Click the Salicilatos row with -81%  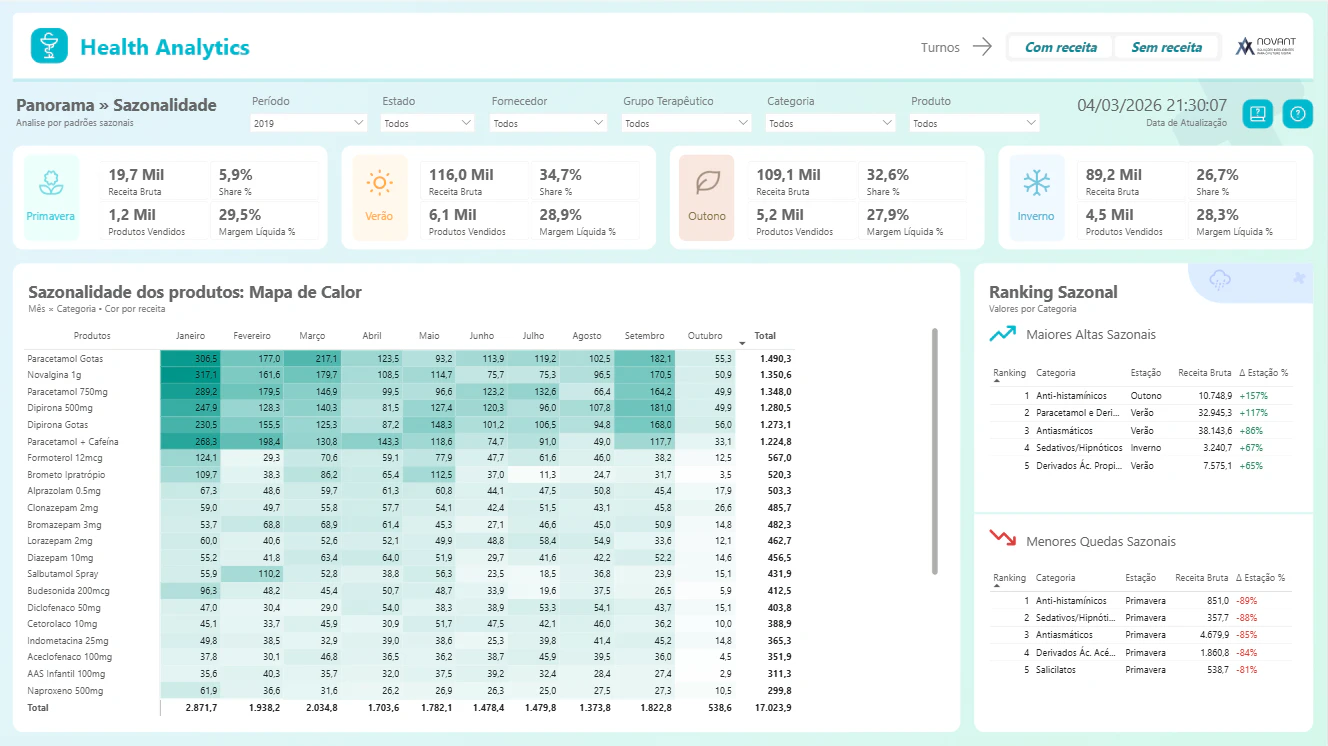click(1140, 669)
